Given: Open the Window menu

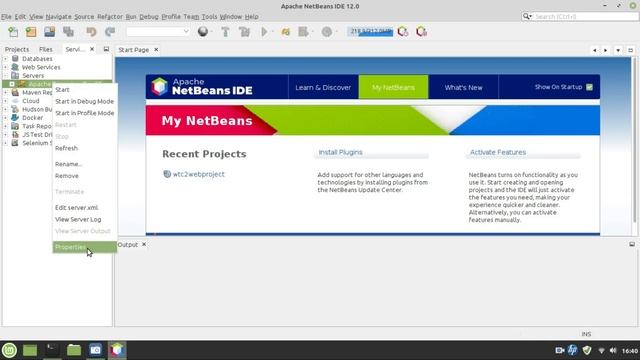Looking at the screenshot, I should tap(231, 17).
